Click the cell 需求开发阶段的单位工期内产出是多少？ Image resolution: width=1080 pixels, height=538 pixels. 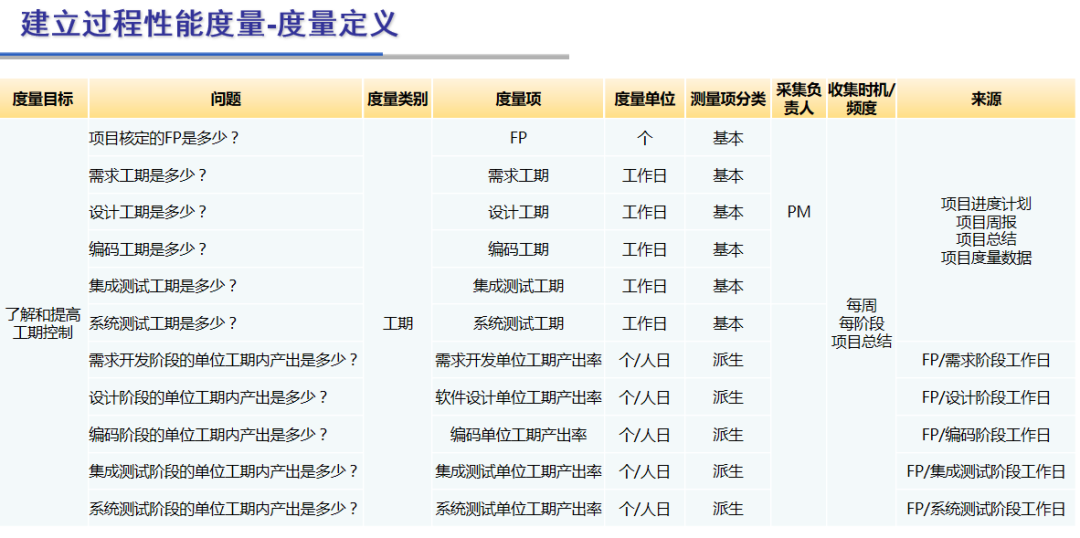pyautogui.click(x=226, y=360)
